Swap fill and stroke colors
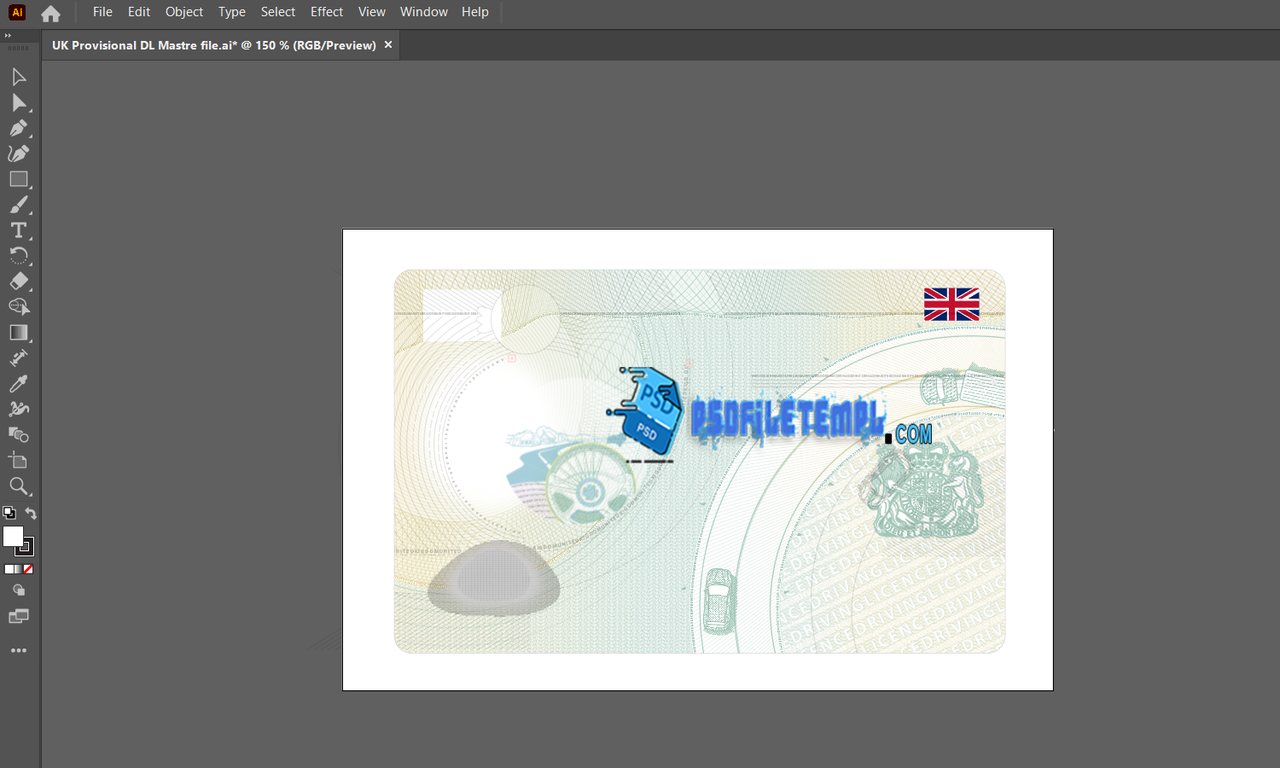Viewport: 1280px width, 768px height. [x=31, y=513]
